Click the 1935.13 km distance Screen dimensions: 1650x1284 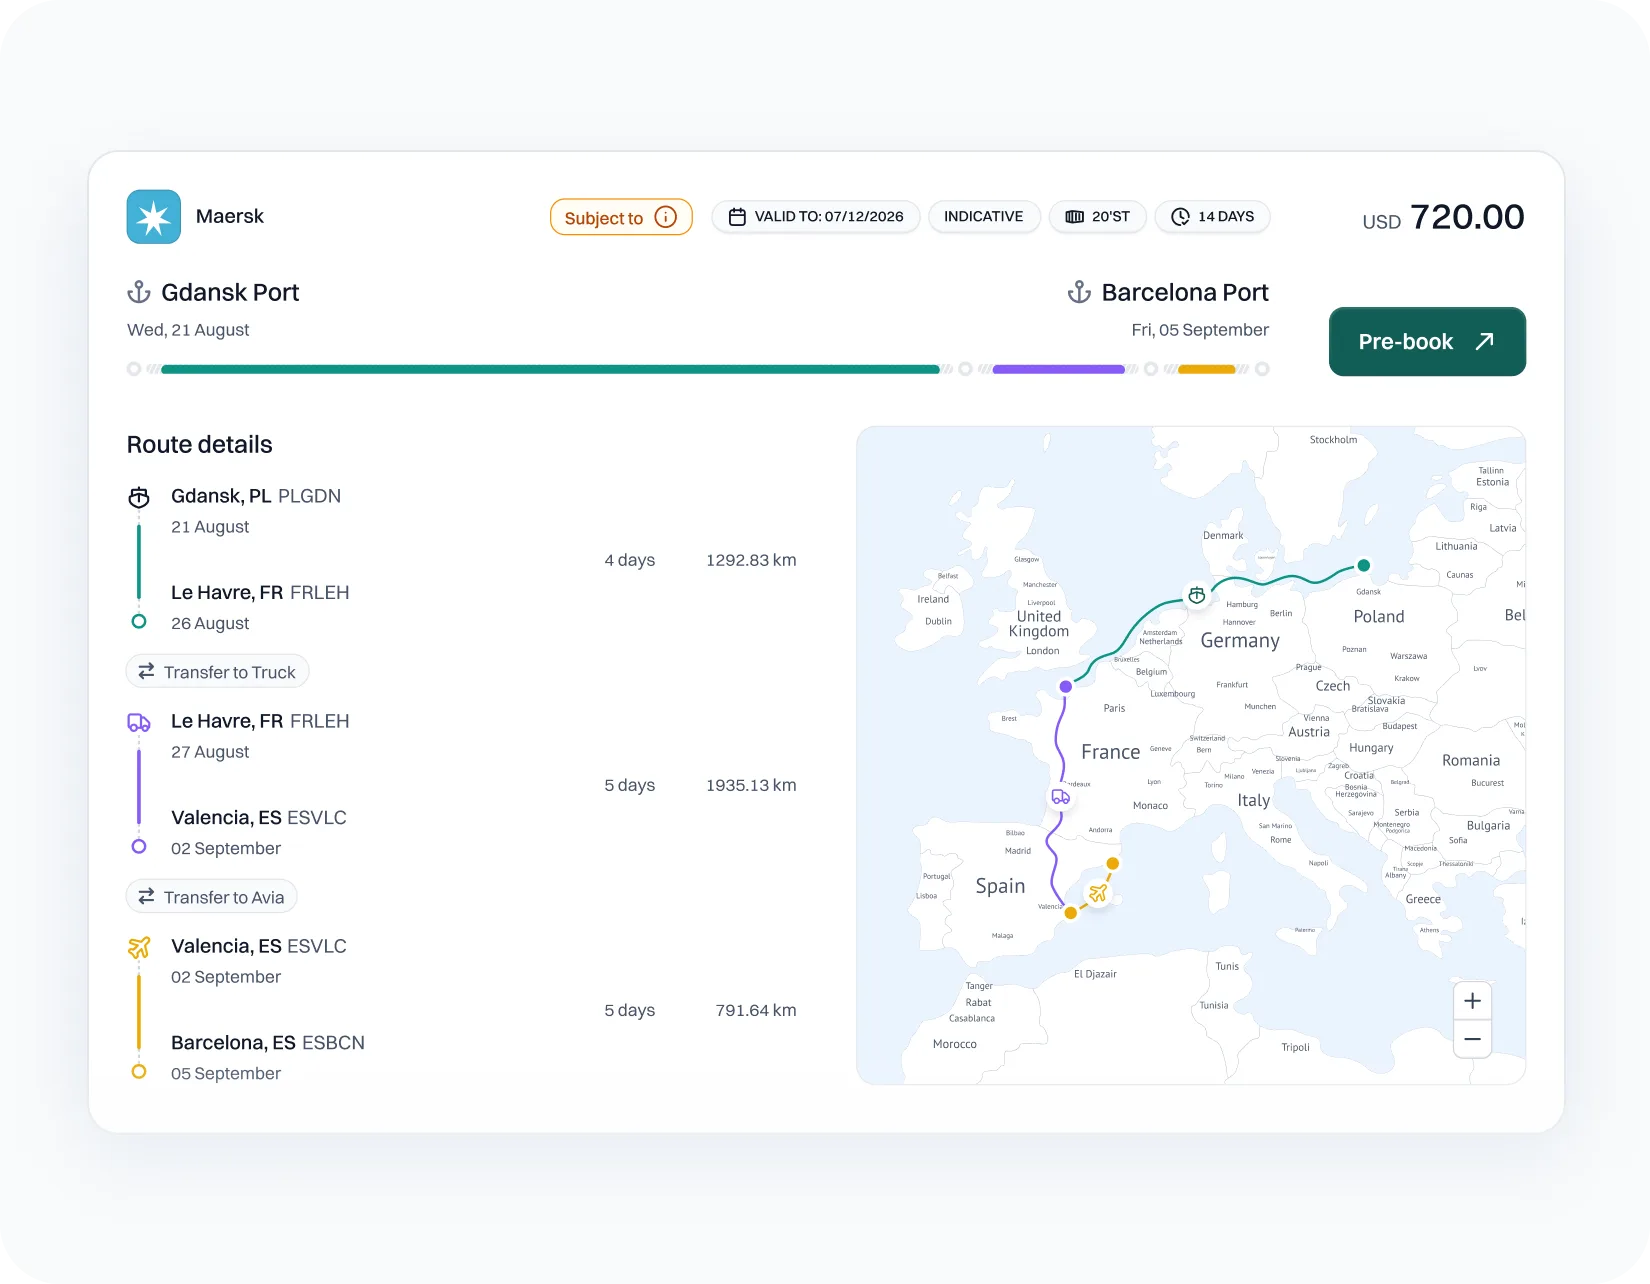pos(751,785)
